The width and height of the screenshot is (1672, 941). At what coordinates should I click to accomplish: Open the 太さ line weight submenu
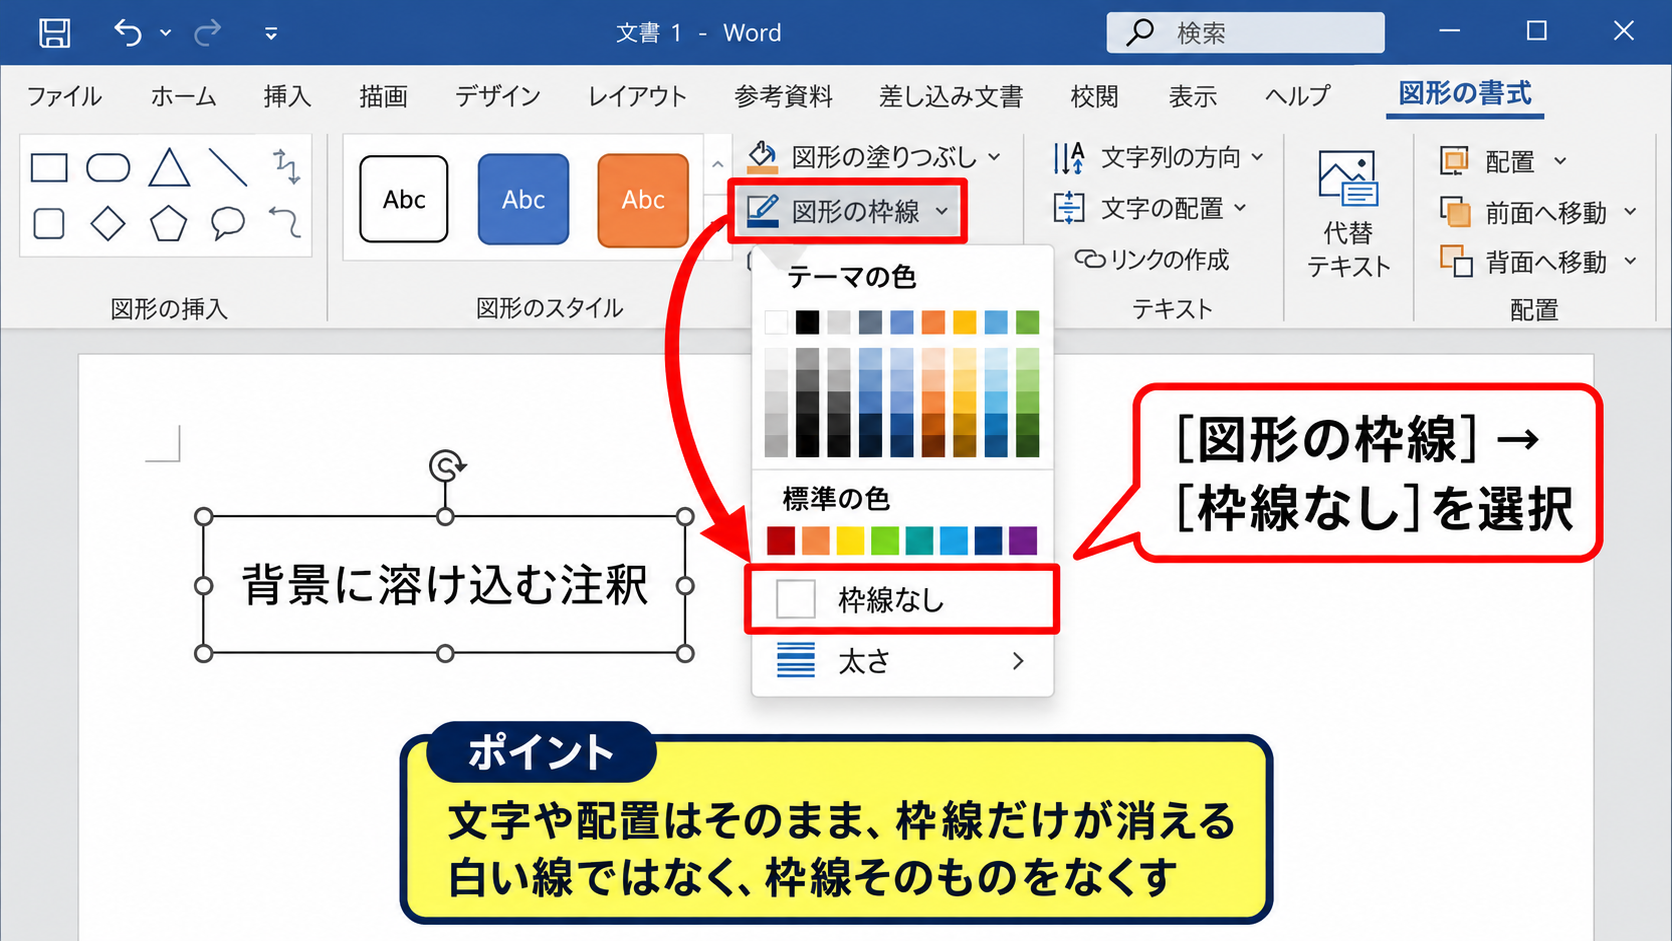(x=902, y=662)
